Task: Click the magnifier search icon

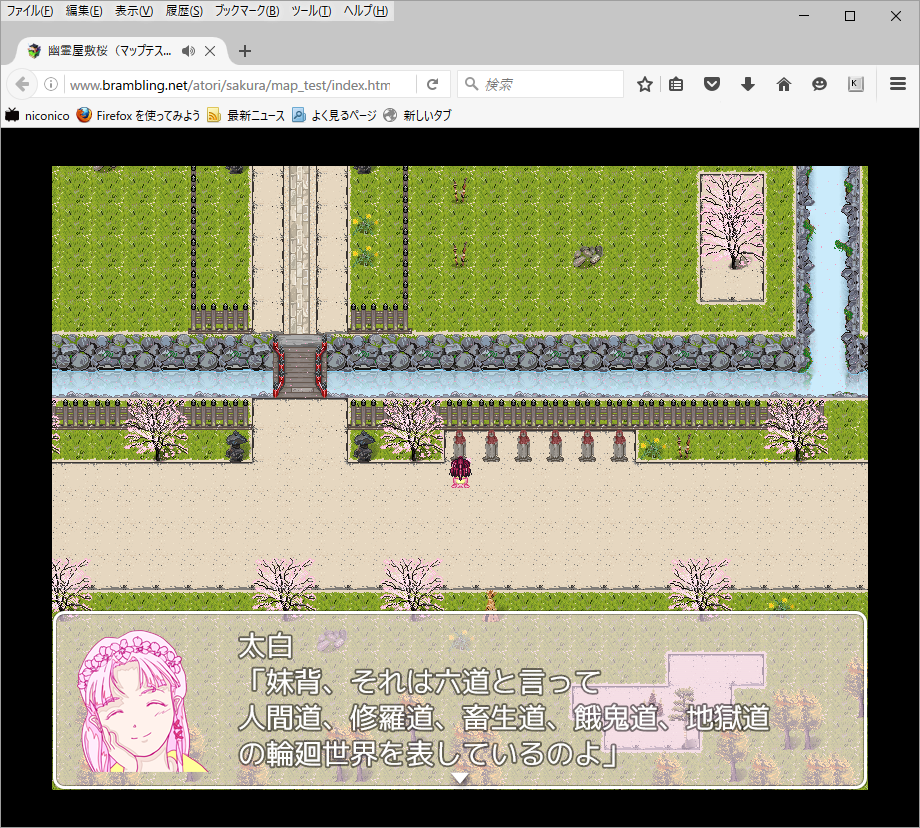Action: click(471, 84)
